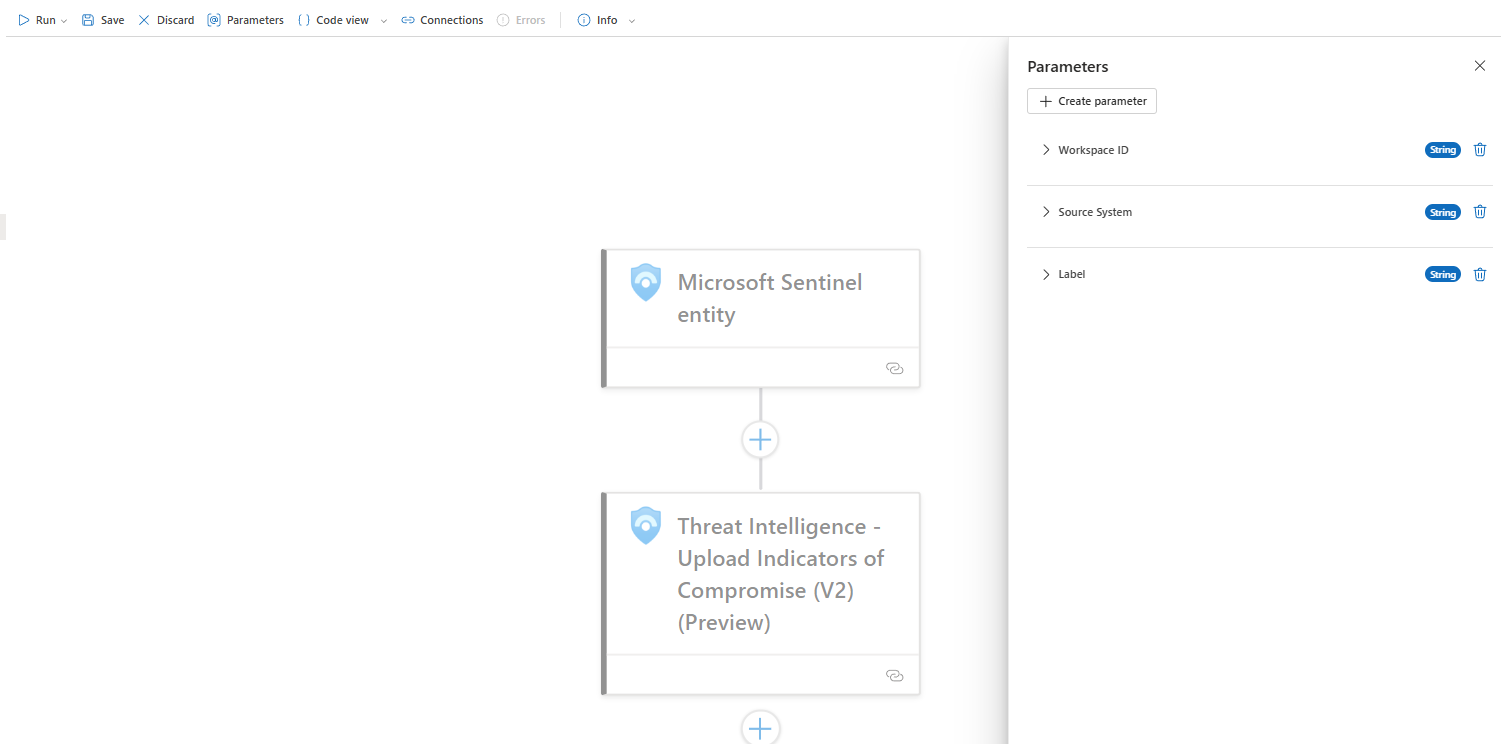Click connection link icon on Threat Intelligence card

click(895, 675)
